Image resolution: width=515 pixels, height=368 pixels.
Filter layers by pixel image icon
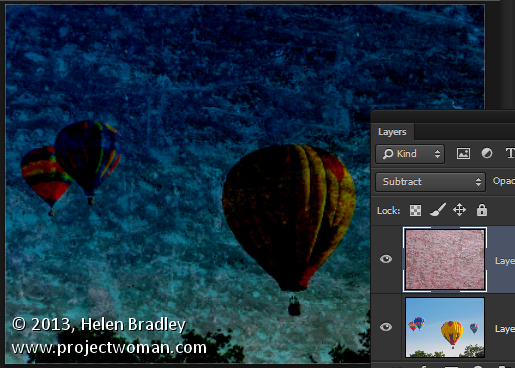click(463, 154)
